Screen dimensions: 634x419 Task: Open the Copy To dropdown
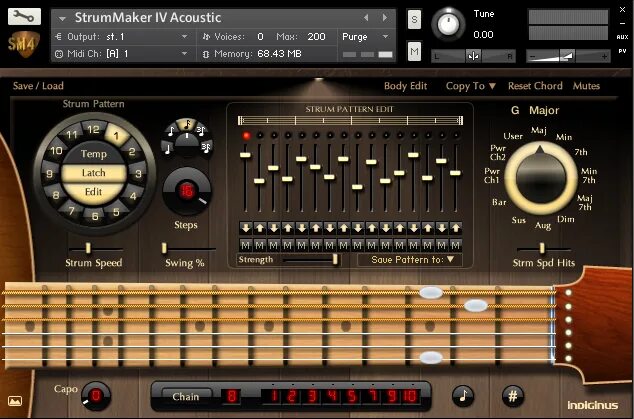click(471, 86)
